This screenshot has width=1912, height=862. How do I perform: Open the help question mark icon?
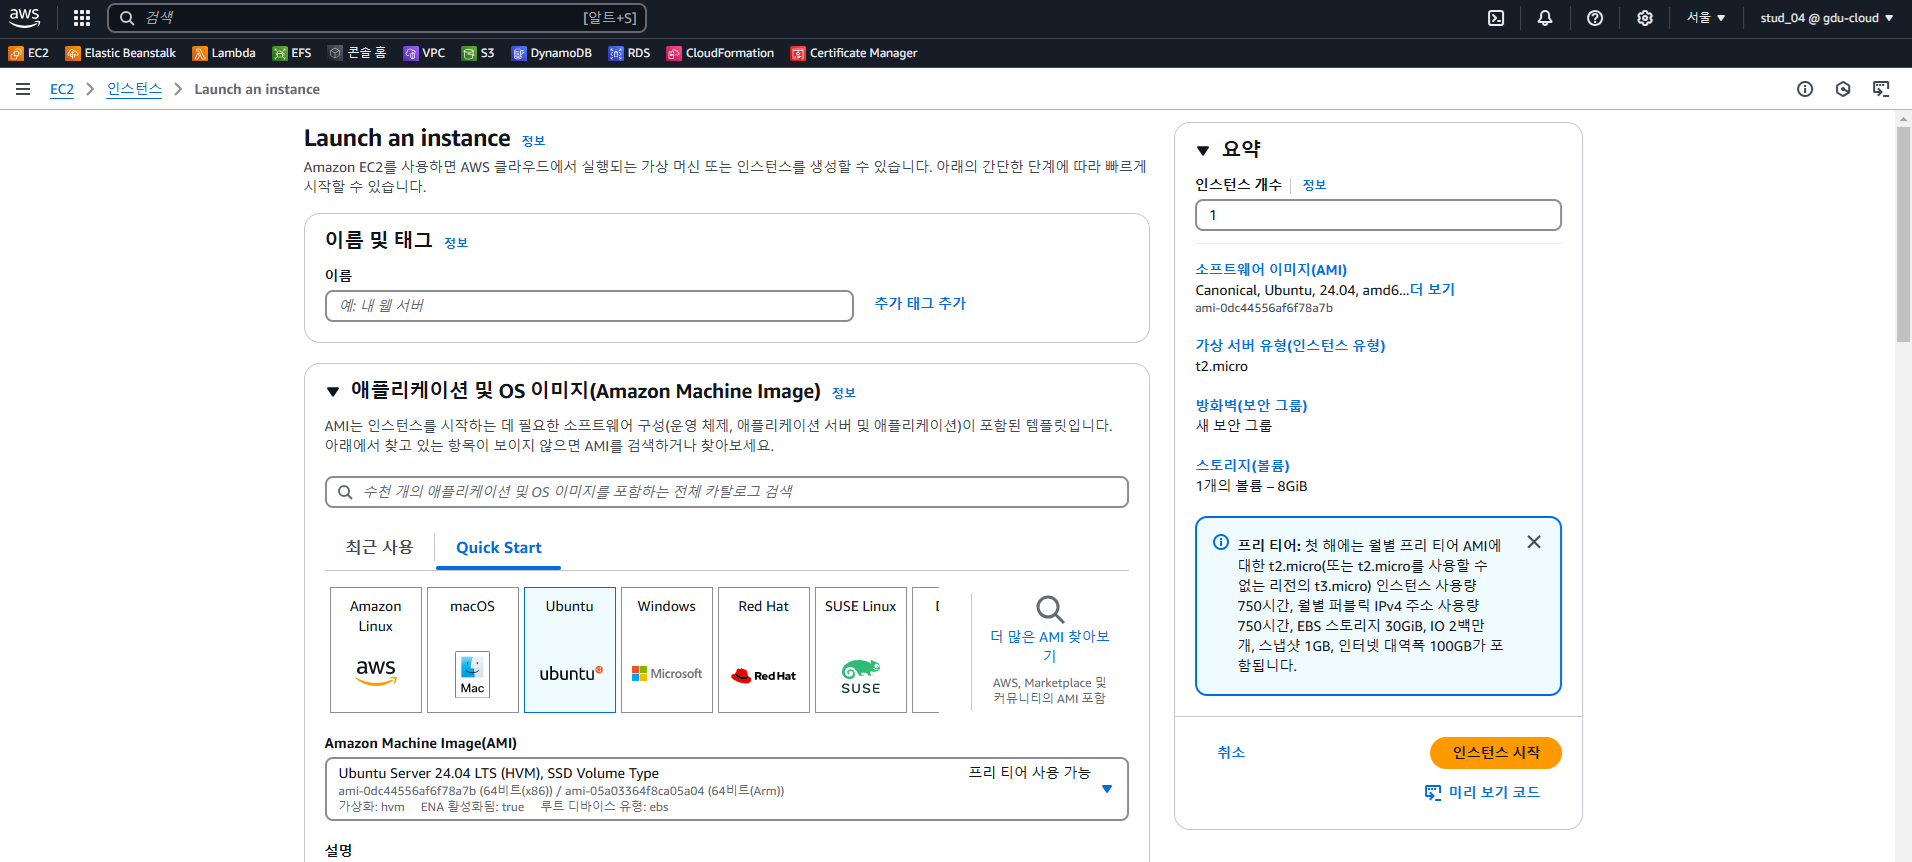pos(1595,18)
